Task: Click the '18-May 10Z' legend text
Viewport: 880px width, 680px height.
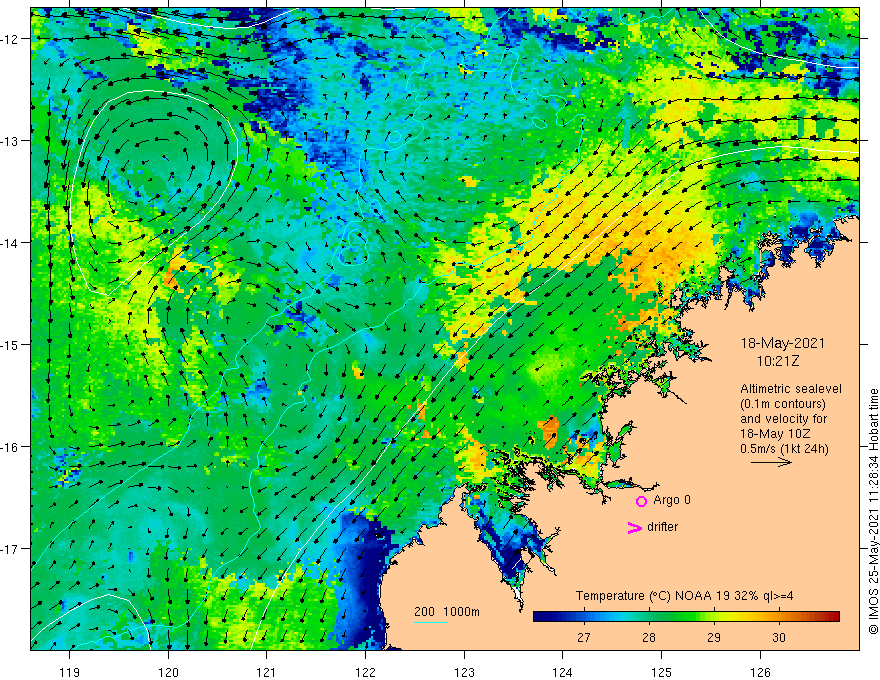Action: pyautogui.click(x=774, y=434)
